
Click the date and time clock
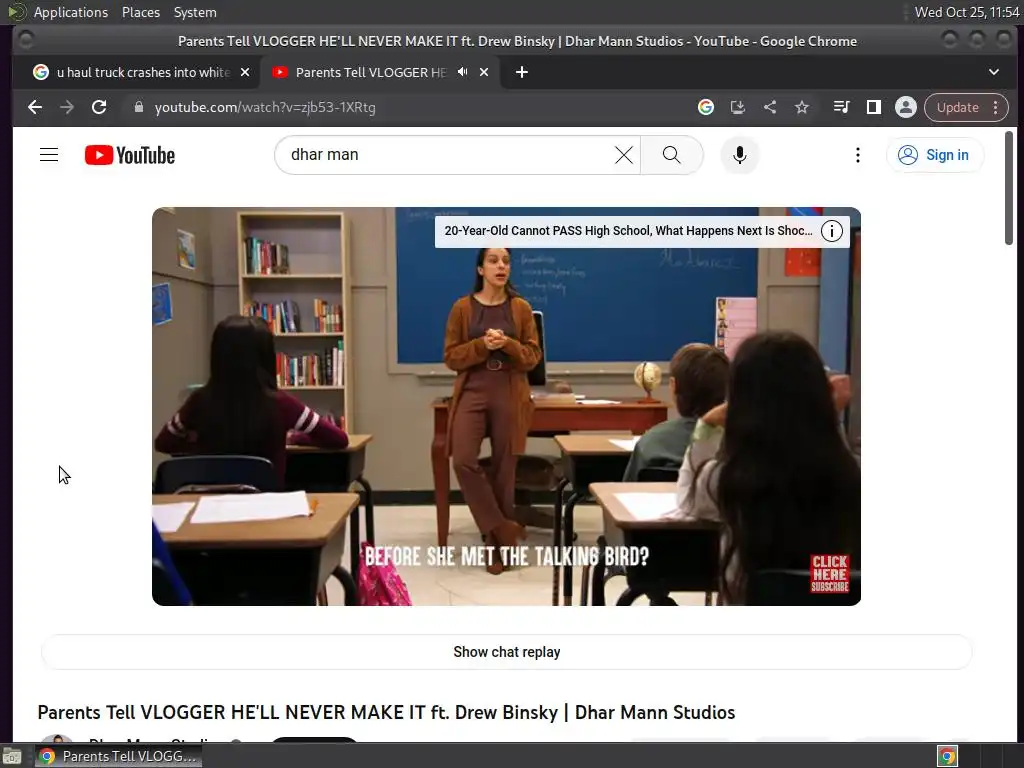[x=967, y=12]
